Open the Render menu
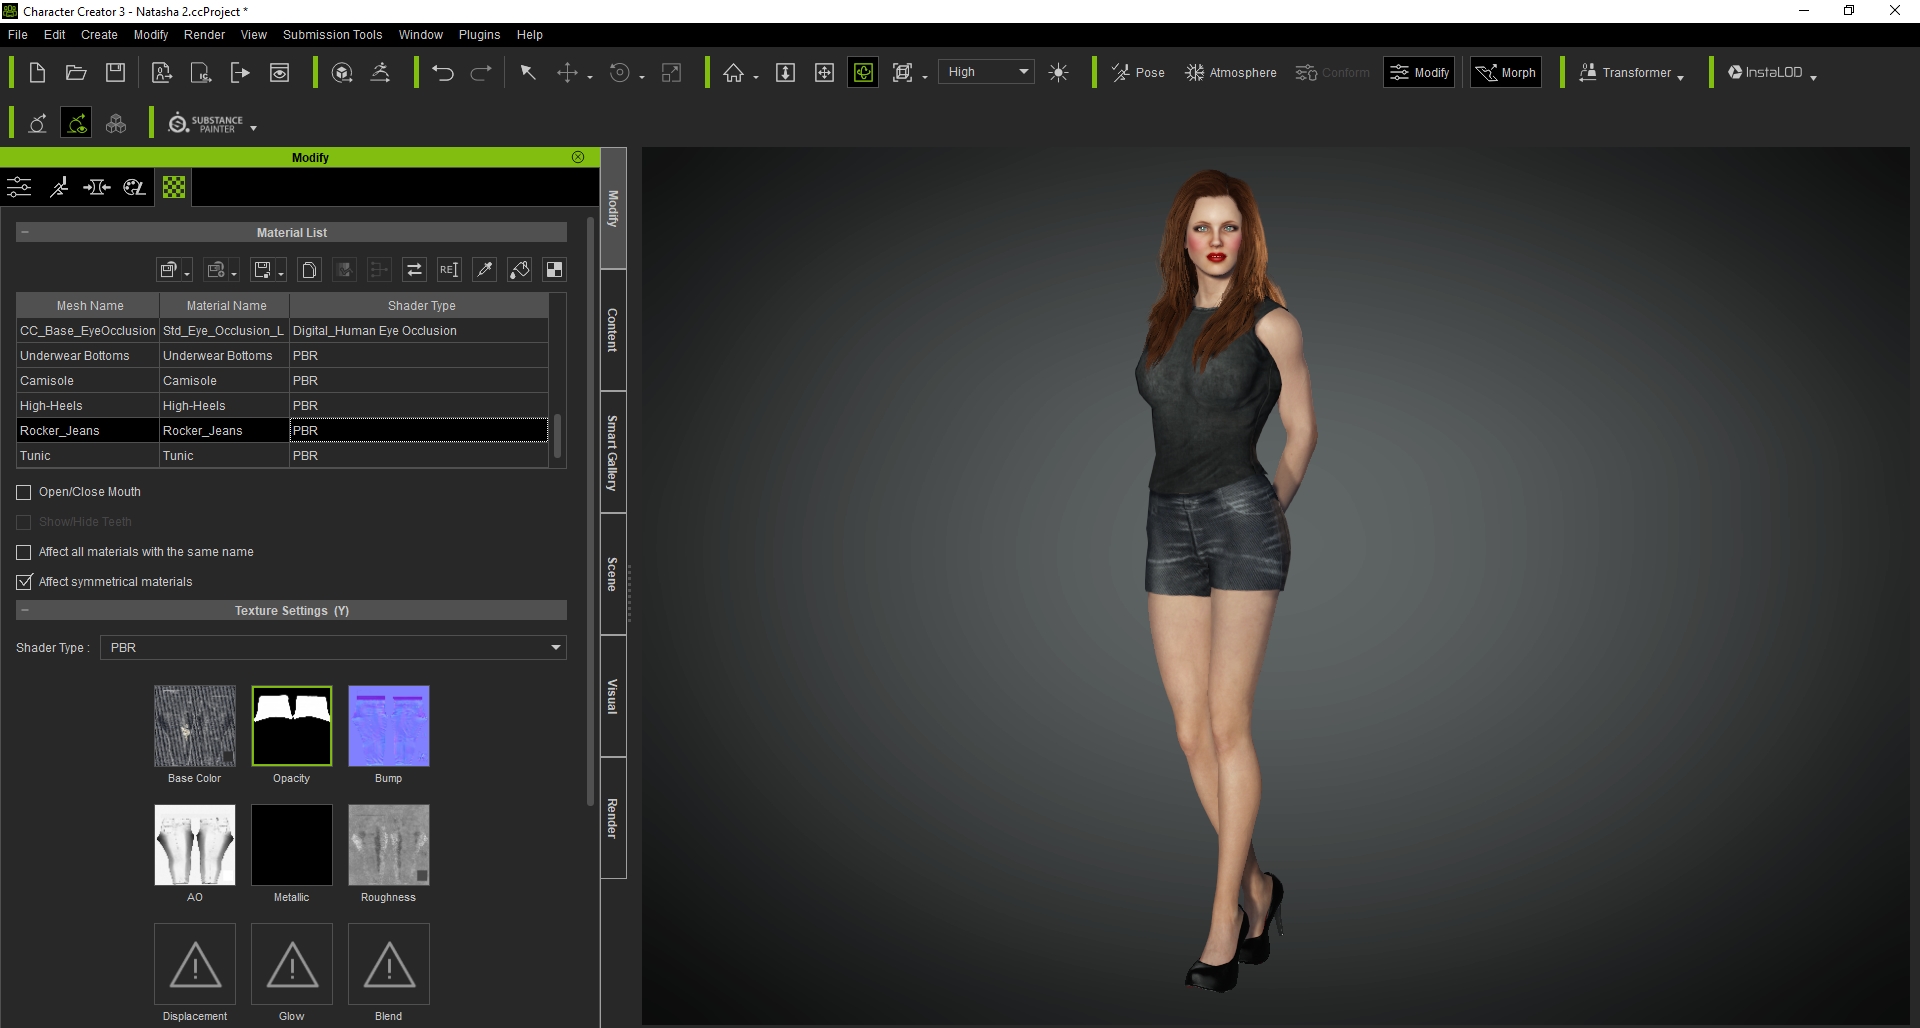Image resolution: width=1920 pixels, height=1028 pixels. click(x=204, y=34)
